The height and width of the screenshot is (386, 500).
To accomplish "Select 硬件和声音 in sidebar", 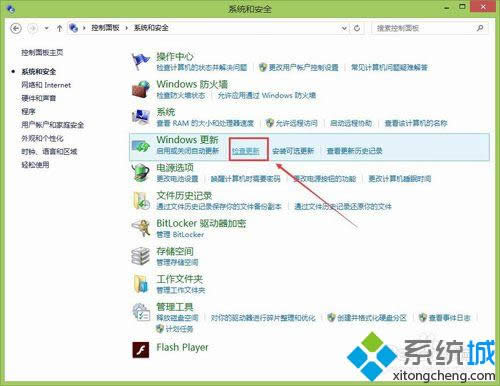I will click(x=39, y=98).
